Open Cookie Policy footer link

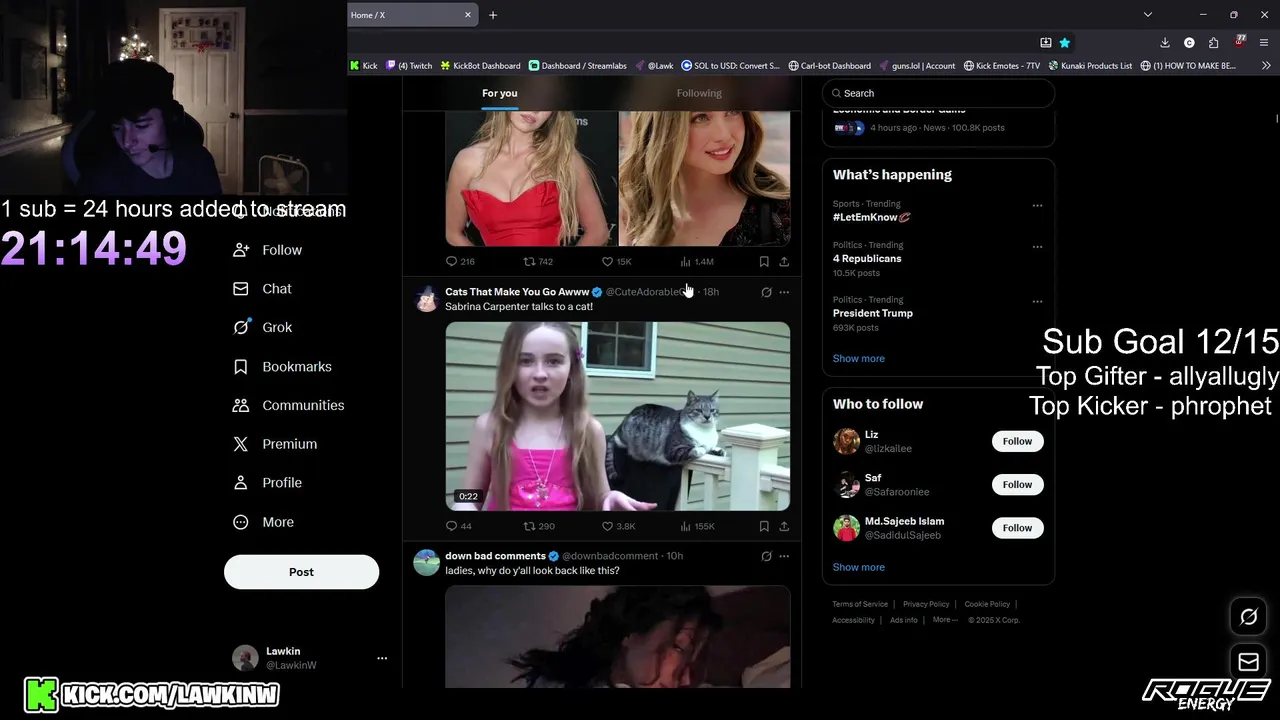tap(987, 604)
